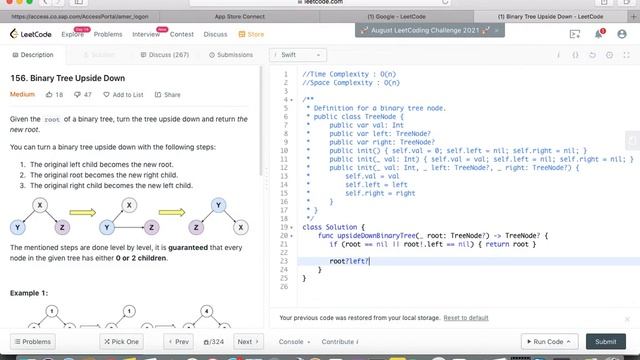640x360 pixels.
Task: Open the Solution tab
Action: [x=99, y=55]
